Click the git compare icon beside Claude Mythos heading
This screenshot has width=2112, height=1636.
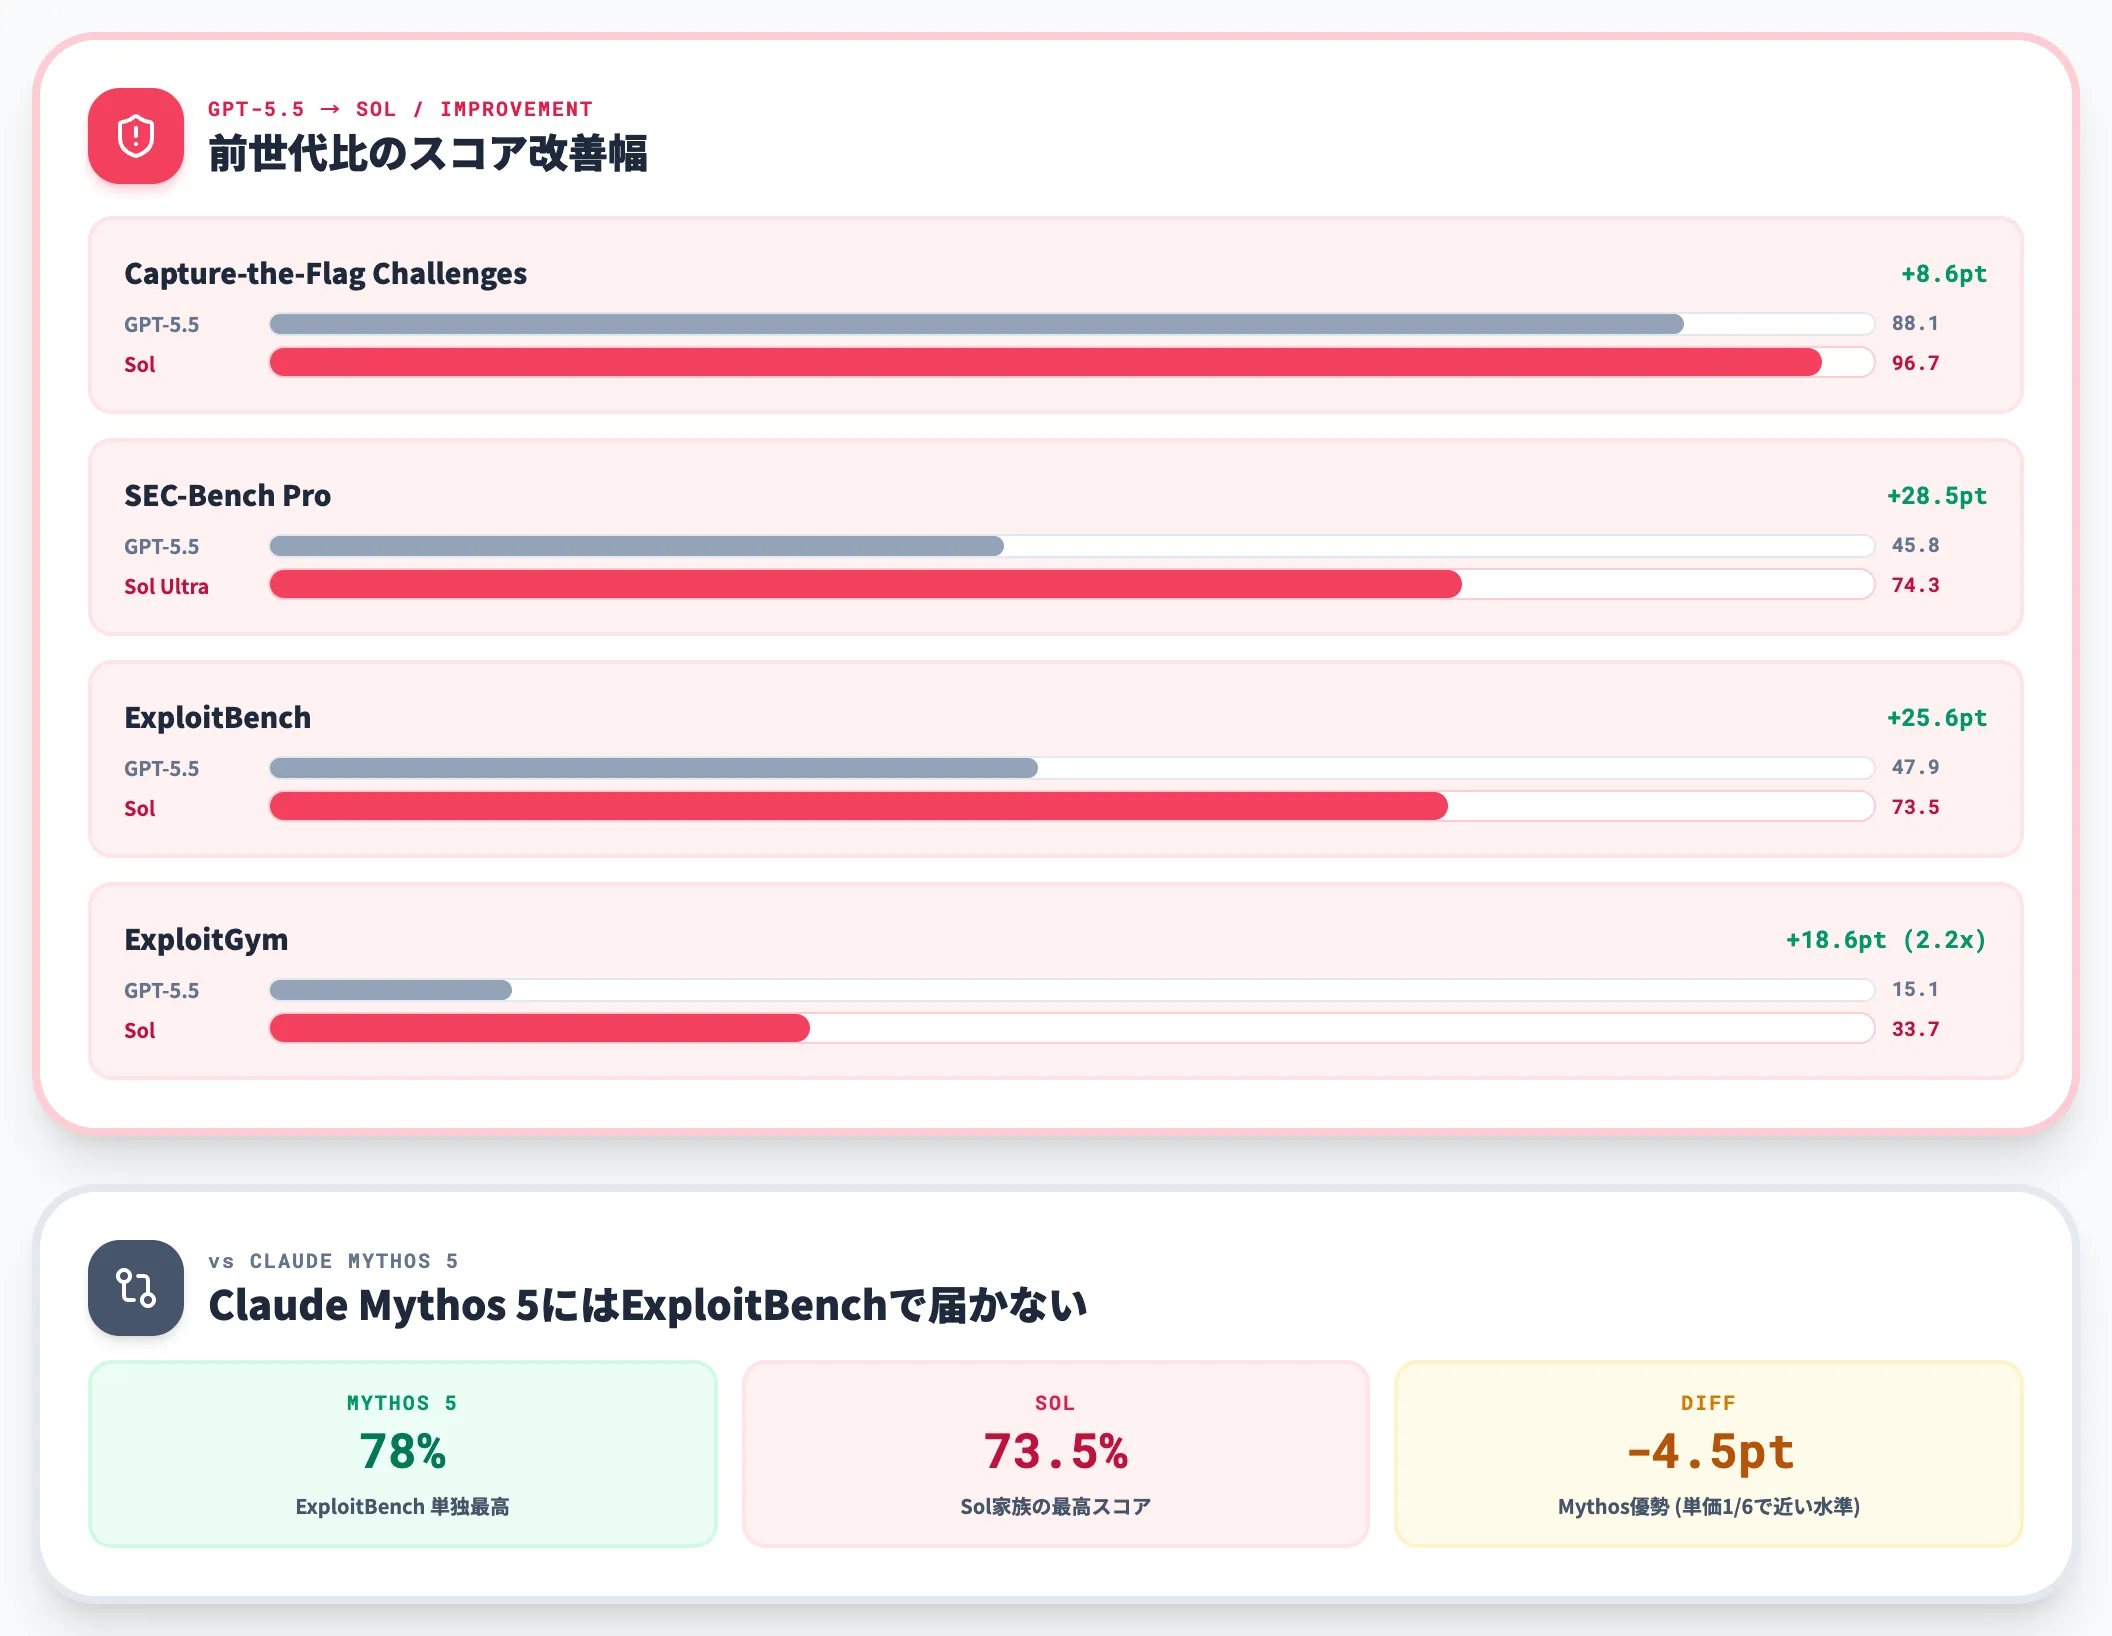[x=136, y=1288]
